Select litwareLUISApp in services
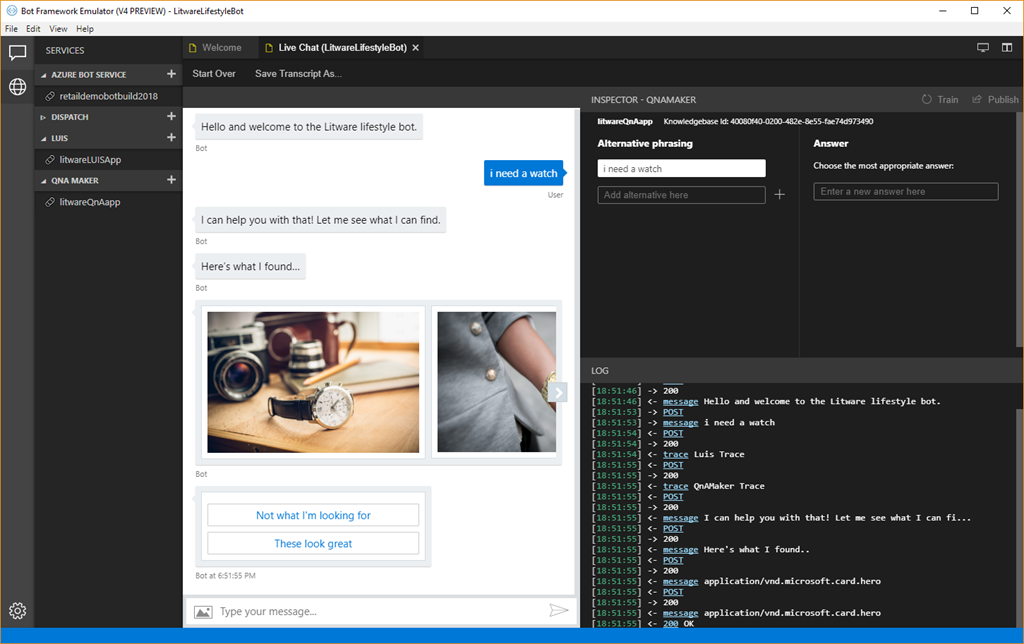This screenshot has width=1024, height=644. point(108,159)
